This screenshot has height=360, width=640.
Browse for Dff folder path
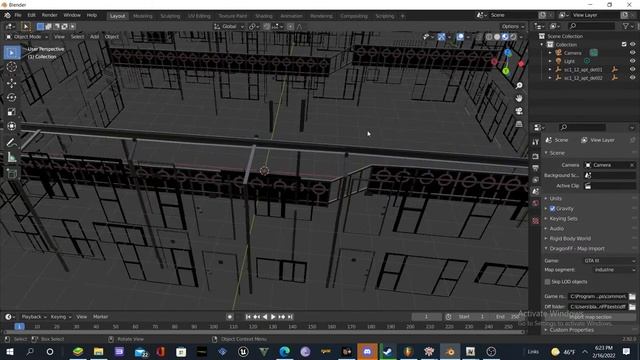pyautogui.click(x=632, y=307)
